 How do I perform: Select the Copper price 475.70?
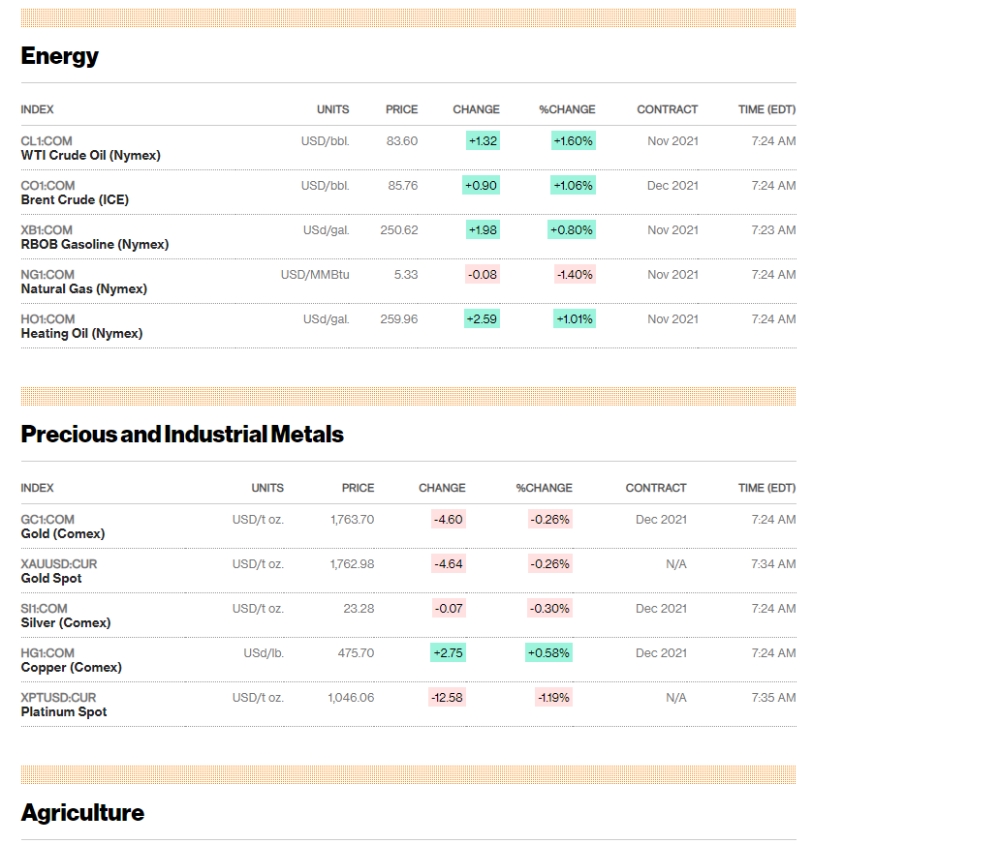[356, 653]
